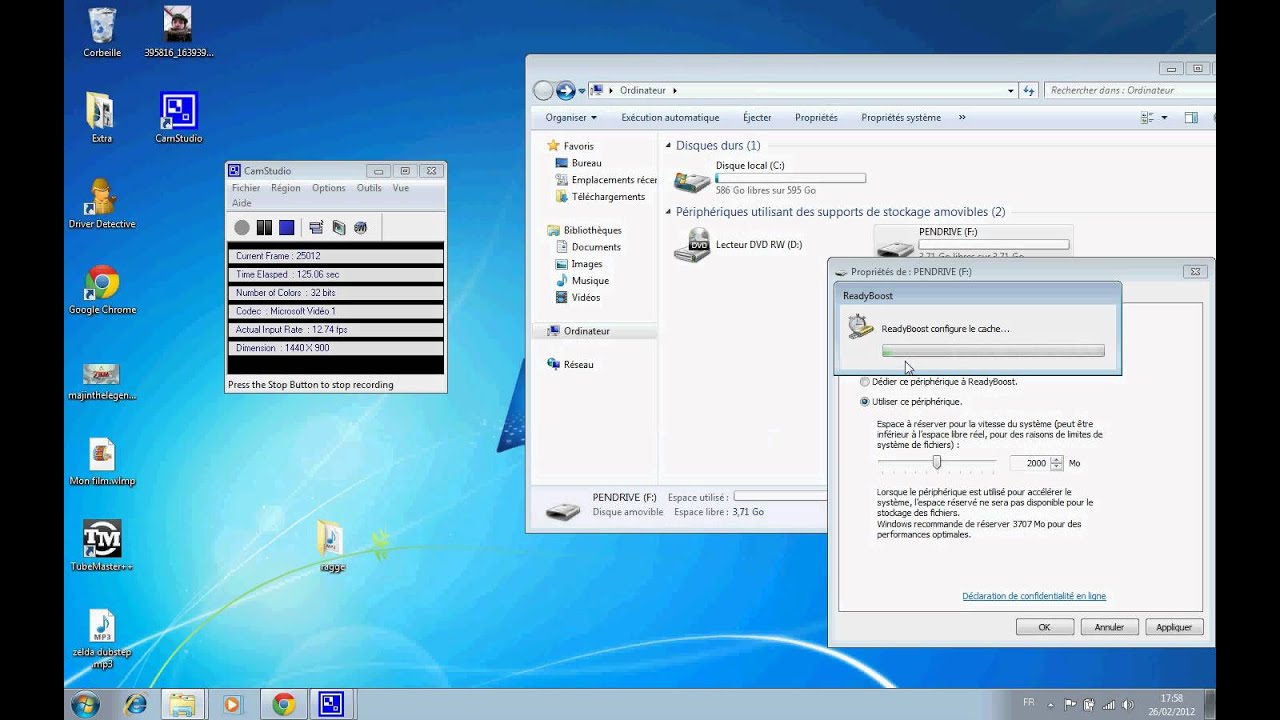The image size is (1280, 720).
Task: Go forward in the Explorer window
Action: 566,90
